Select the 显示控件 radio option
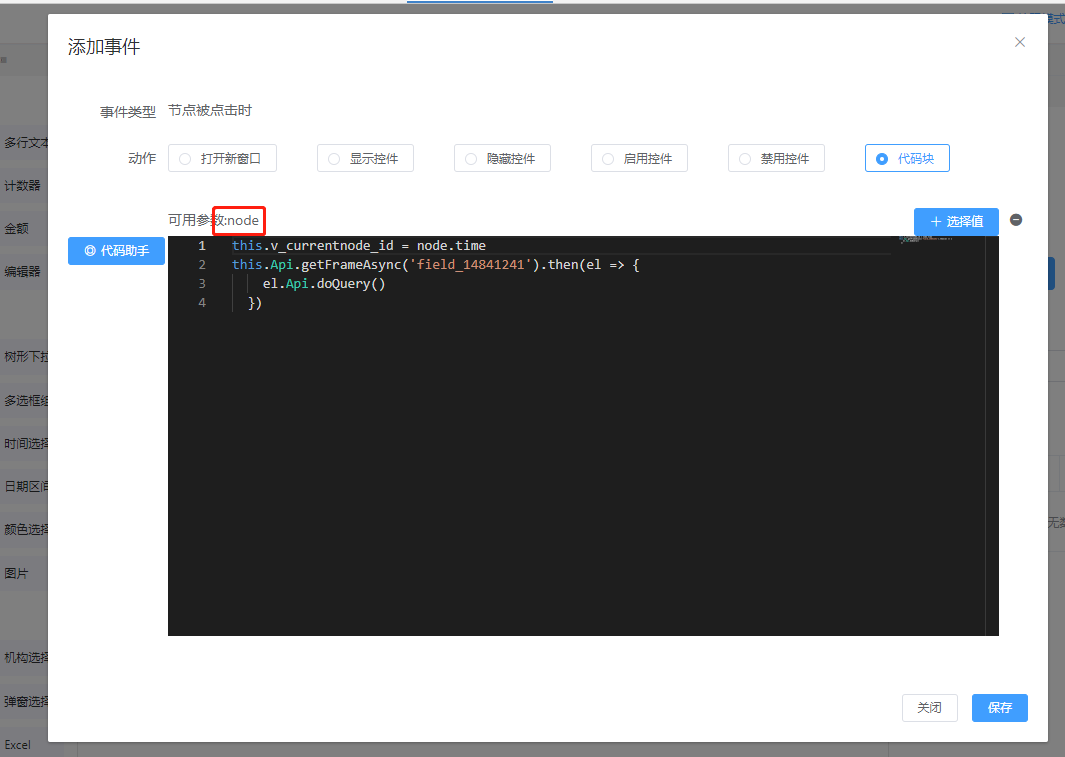 [365, 158]
